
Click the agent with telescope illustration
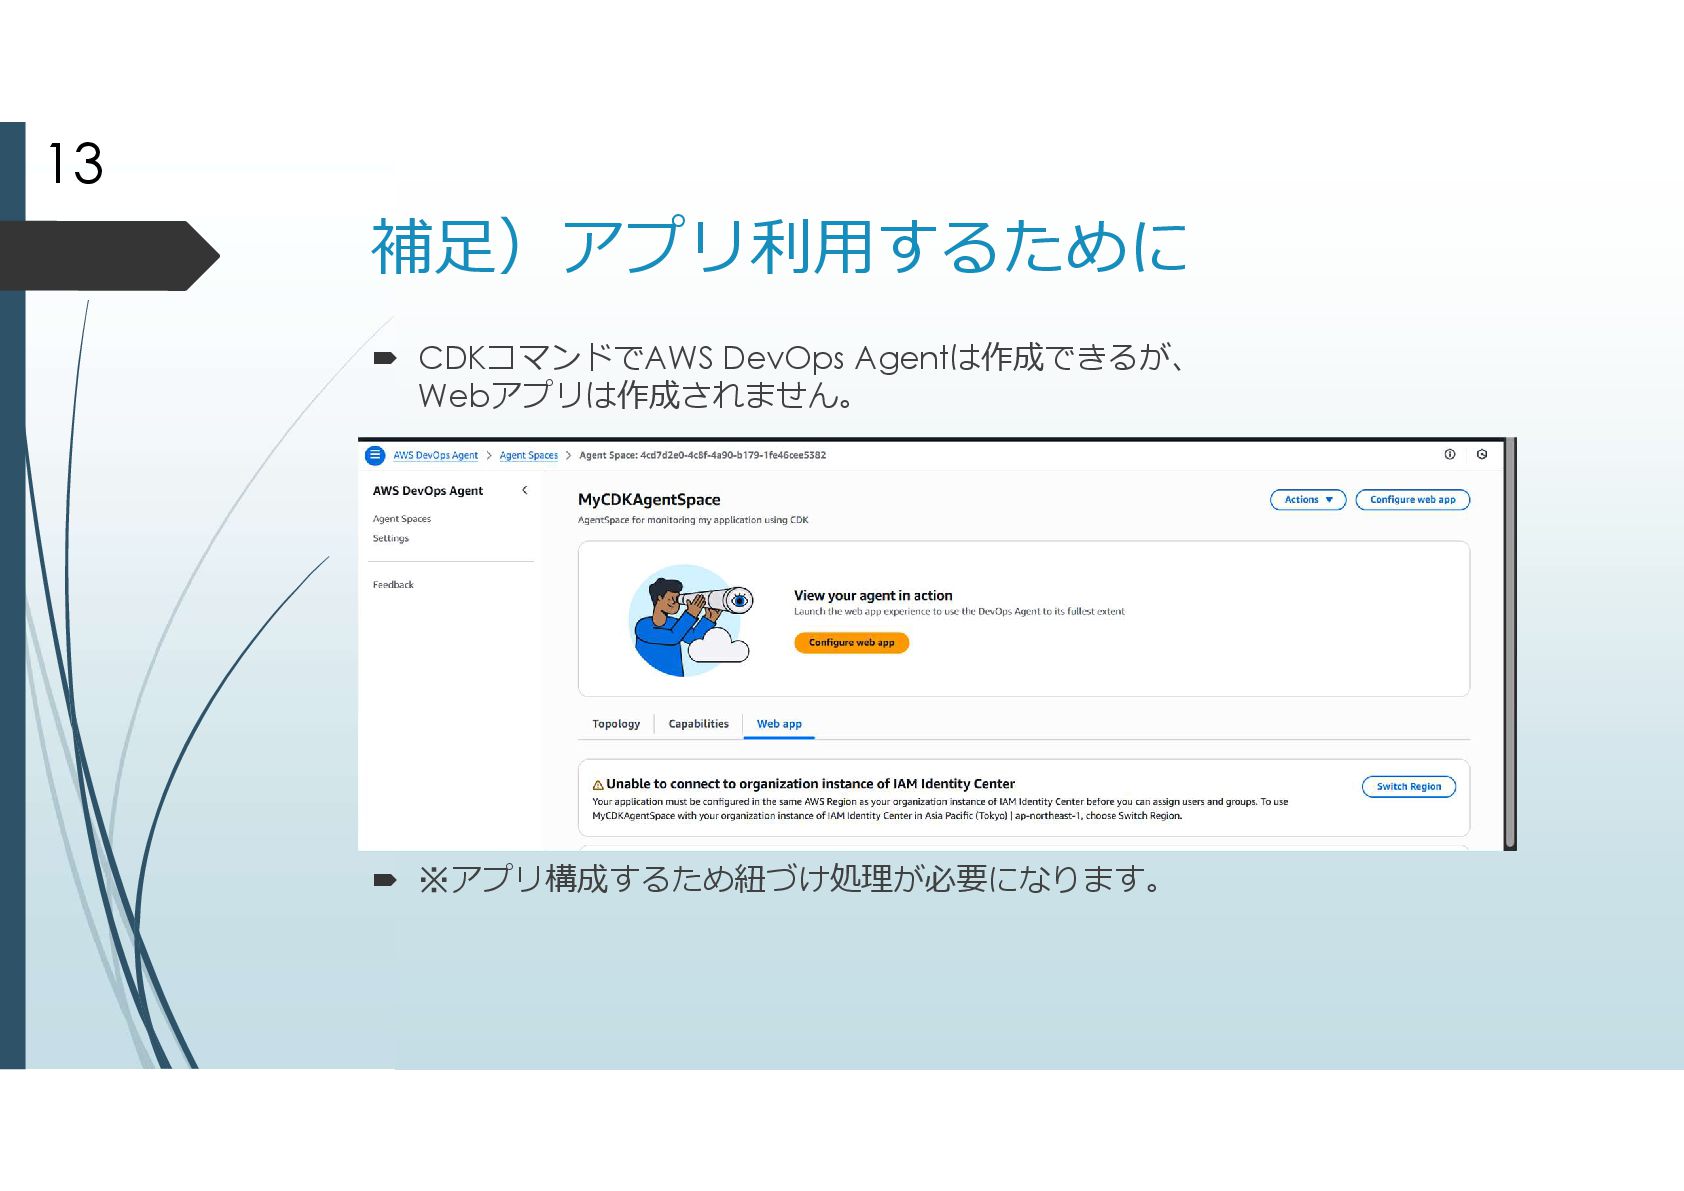[690, 620]
